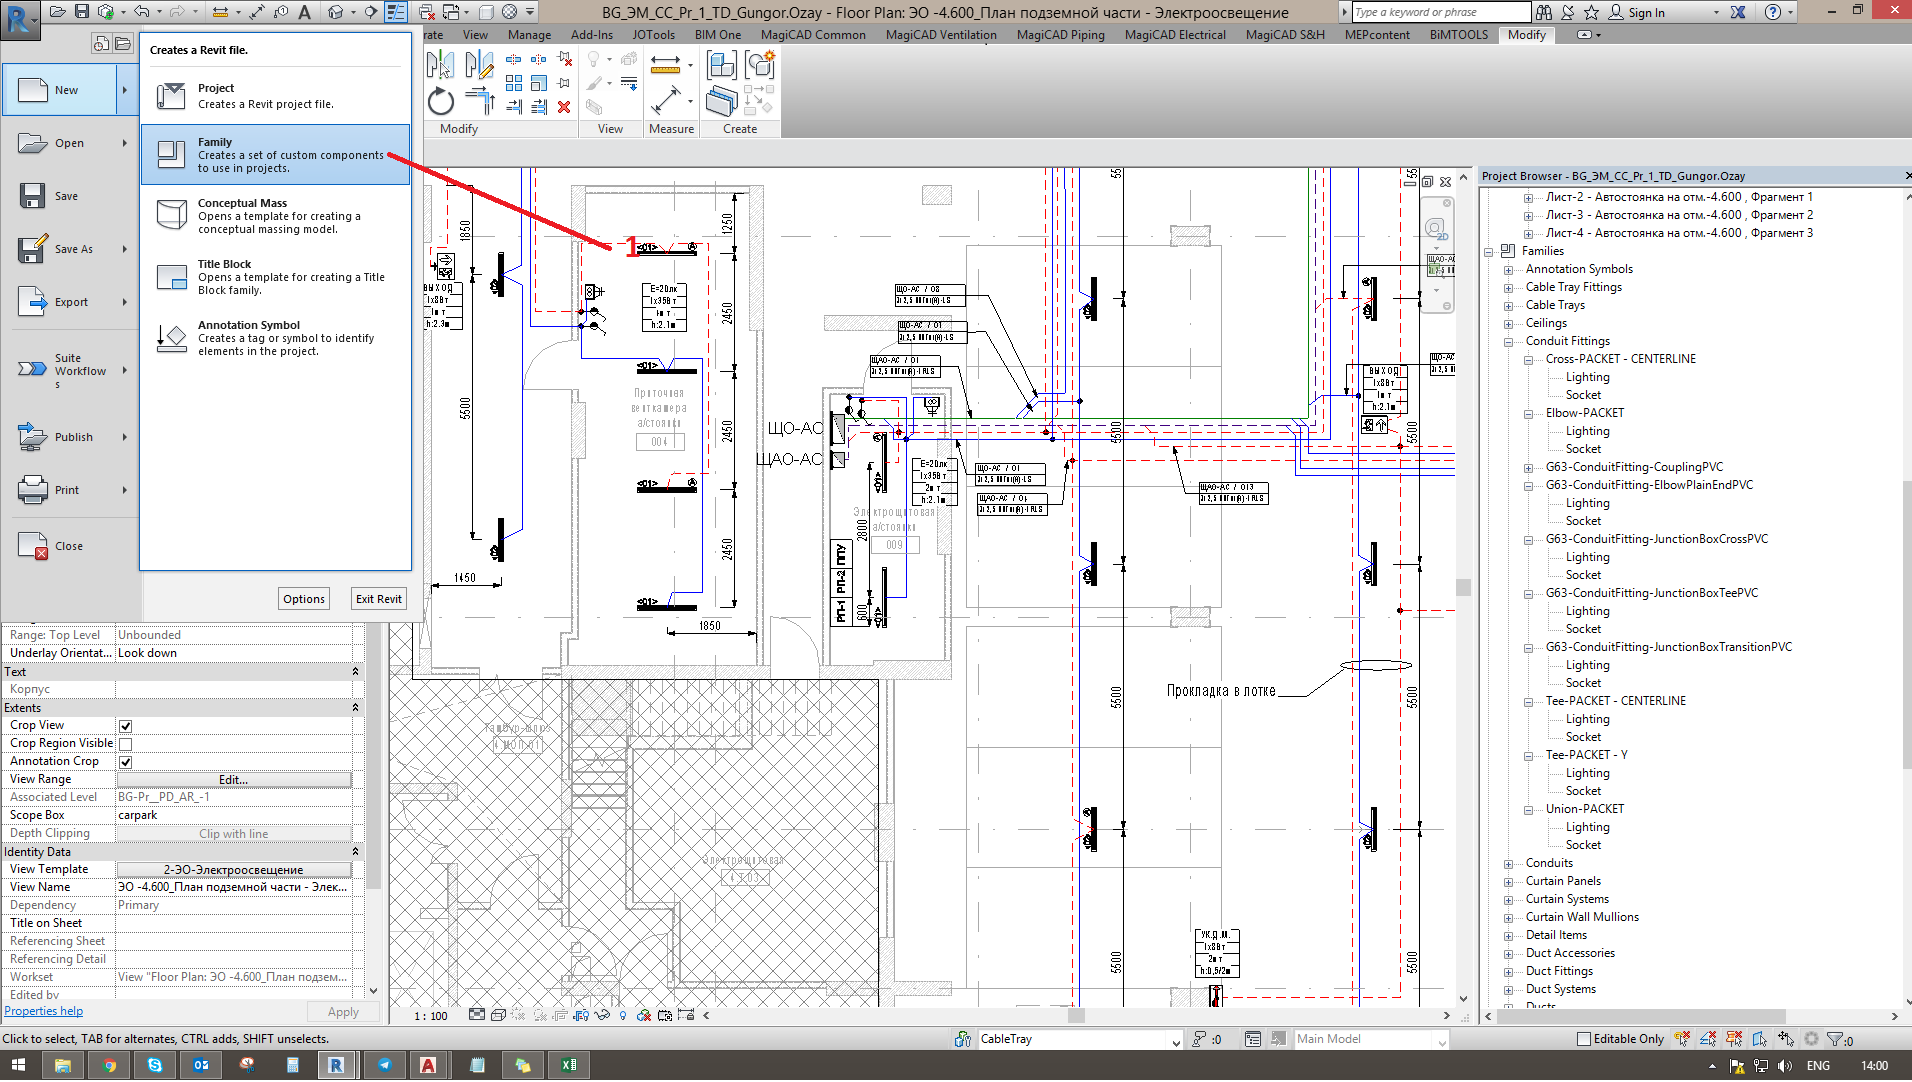Activate Temporary Hide/Isolate glasses icon
The width and height of the screenshot is (1912, 1082).
pyautogui.click(x=603, y=1015)
